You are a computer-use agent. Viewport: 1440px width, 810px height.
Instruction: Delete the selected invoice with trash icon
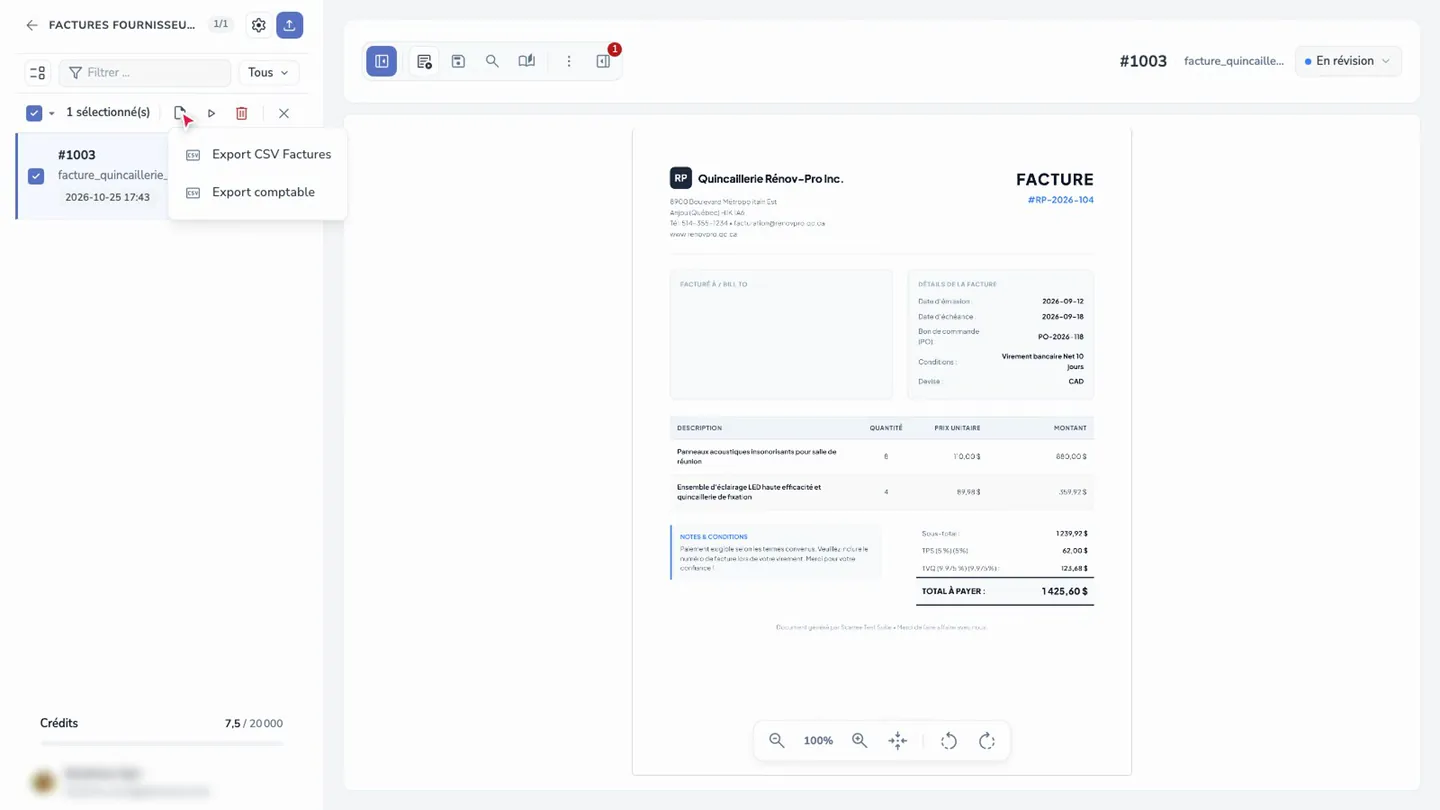click(x=241, y=113)
